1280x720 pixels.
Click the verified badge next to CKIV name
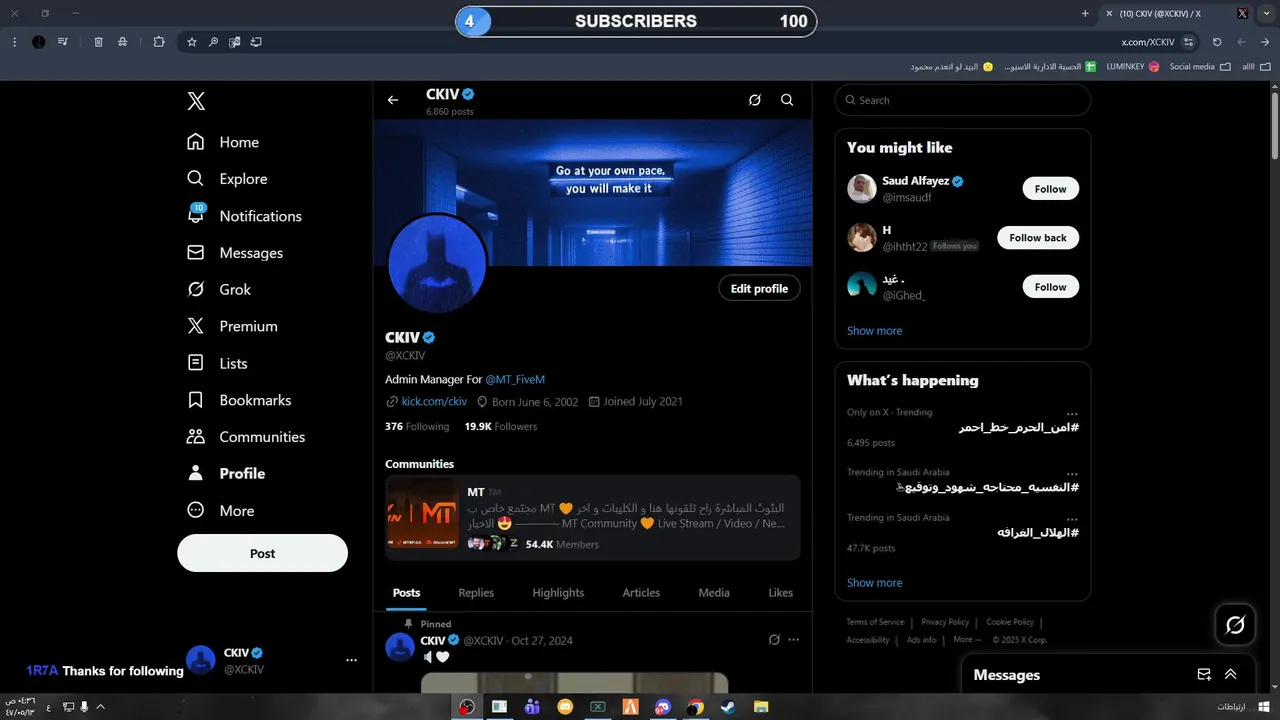pos(429,337)
